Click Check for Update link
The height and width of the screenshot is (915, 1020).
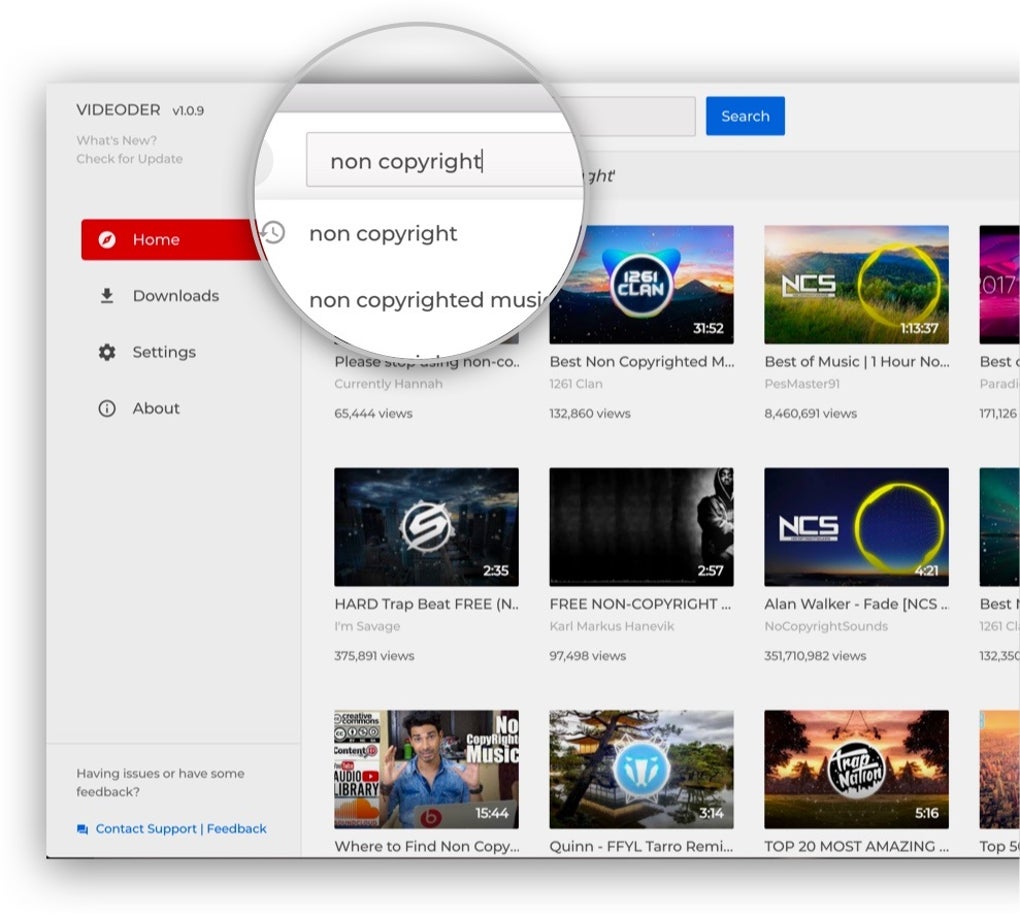pyautogui.click(x=129, y=159)
